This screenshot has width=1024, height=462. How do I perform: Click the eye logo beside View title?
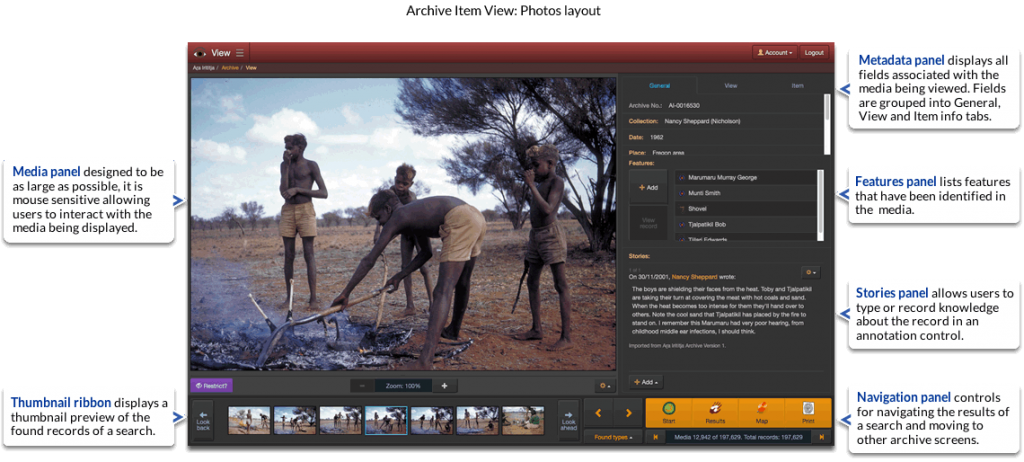click(x=199, y=53)
